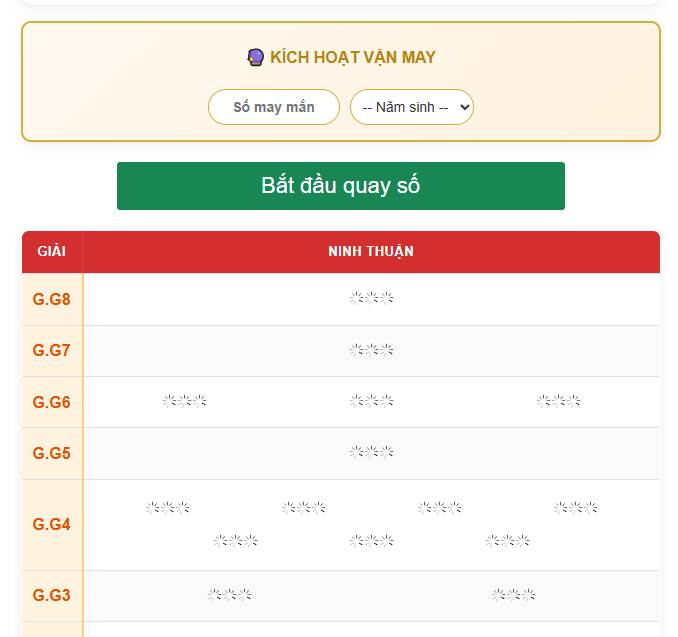Select the G.G7 prize label
The height and width of the screenshot is (637, 678).
click(x=51, y=350)
